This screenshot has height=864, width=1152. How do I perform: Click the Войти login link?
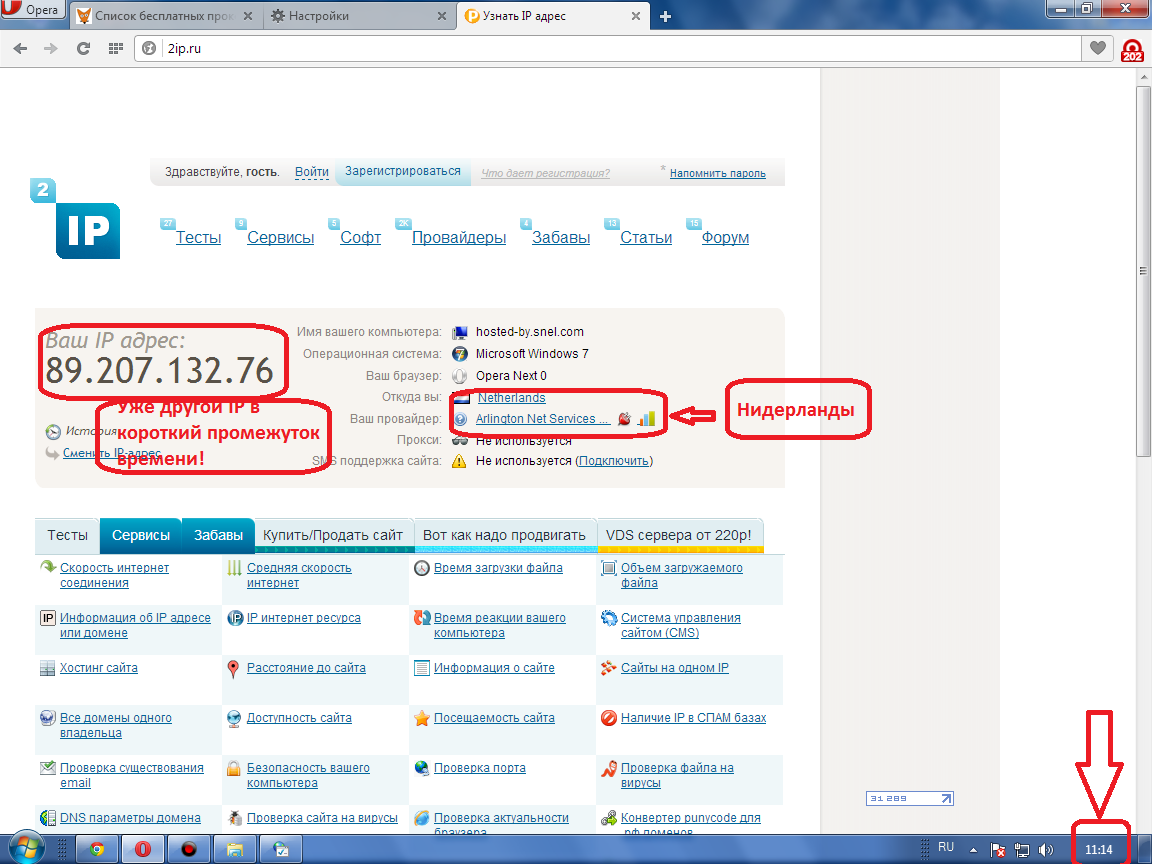coord(312,172)
